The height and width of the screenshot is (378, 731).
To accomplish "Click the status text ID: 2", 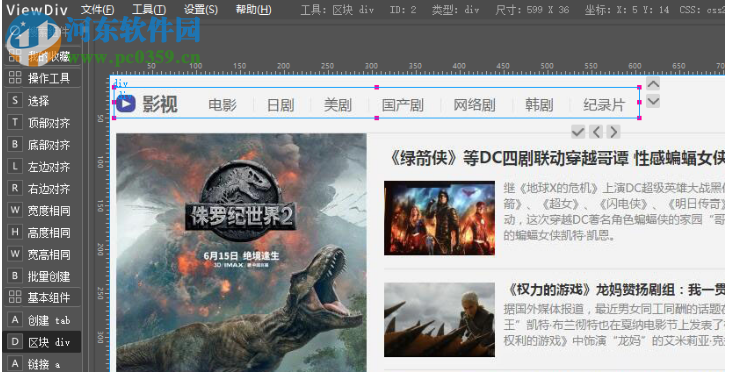I will point(403,10).
